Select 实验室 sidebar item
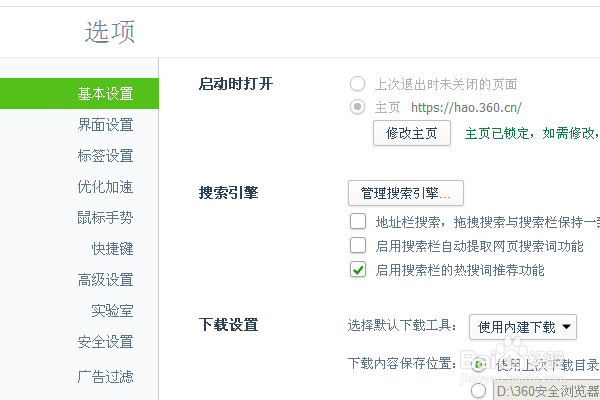 [x=112, y=311]
